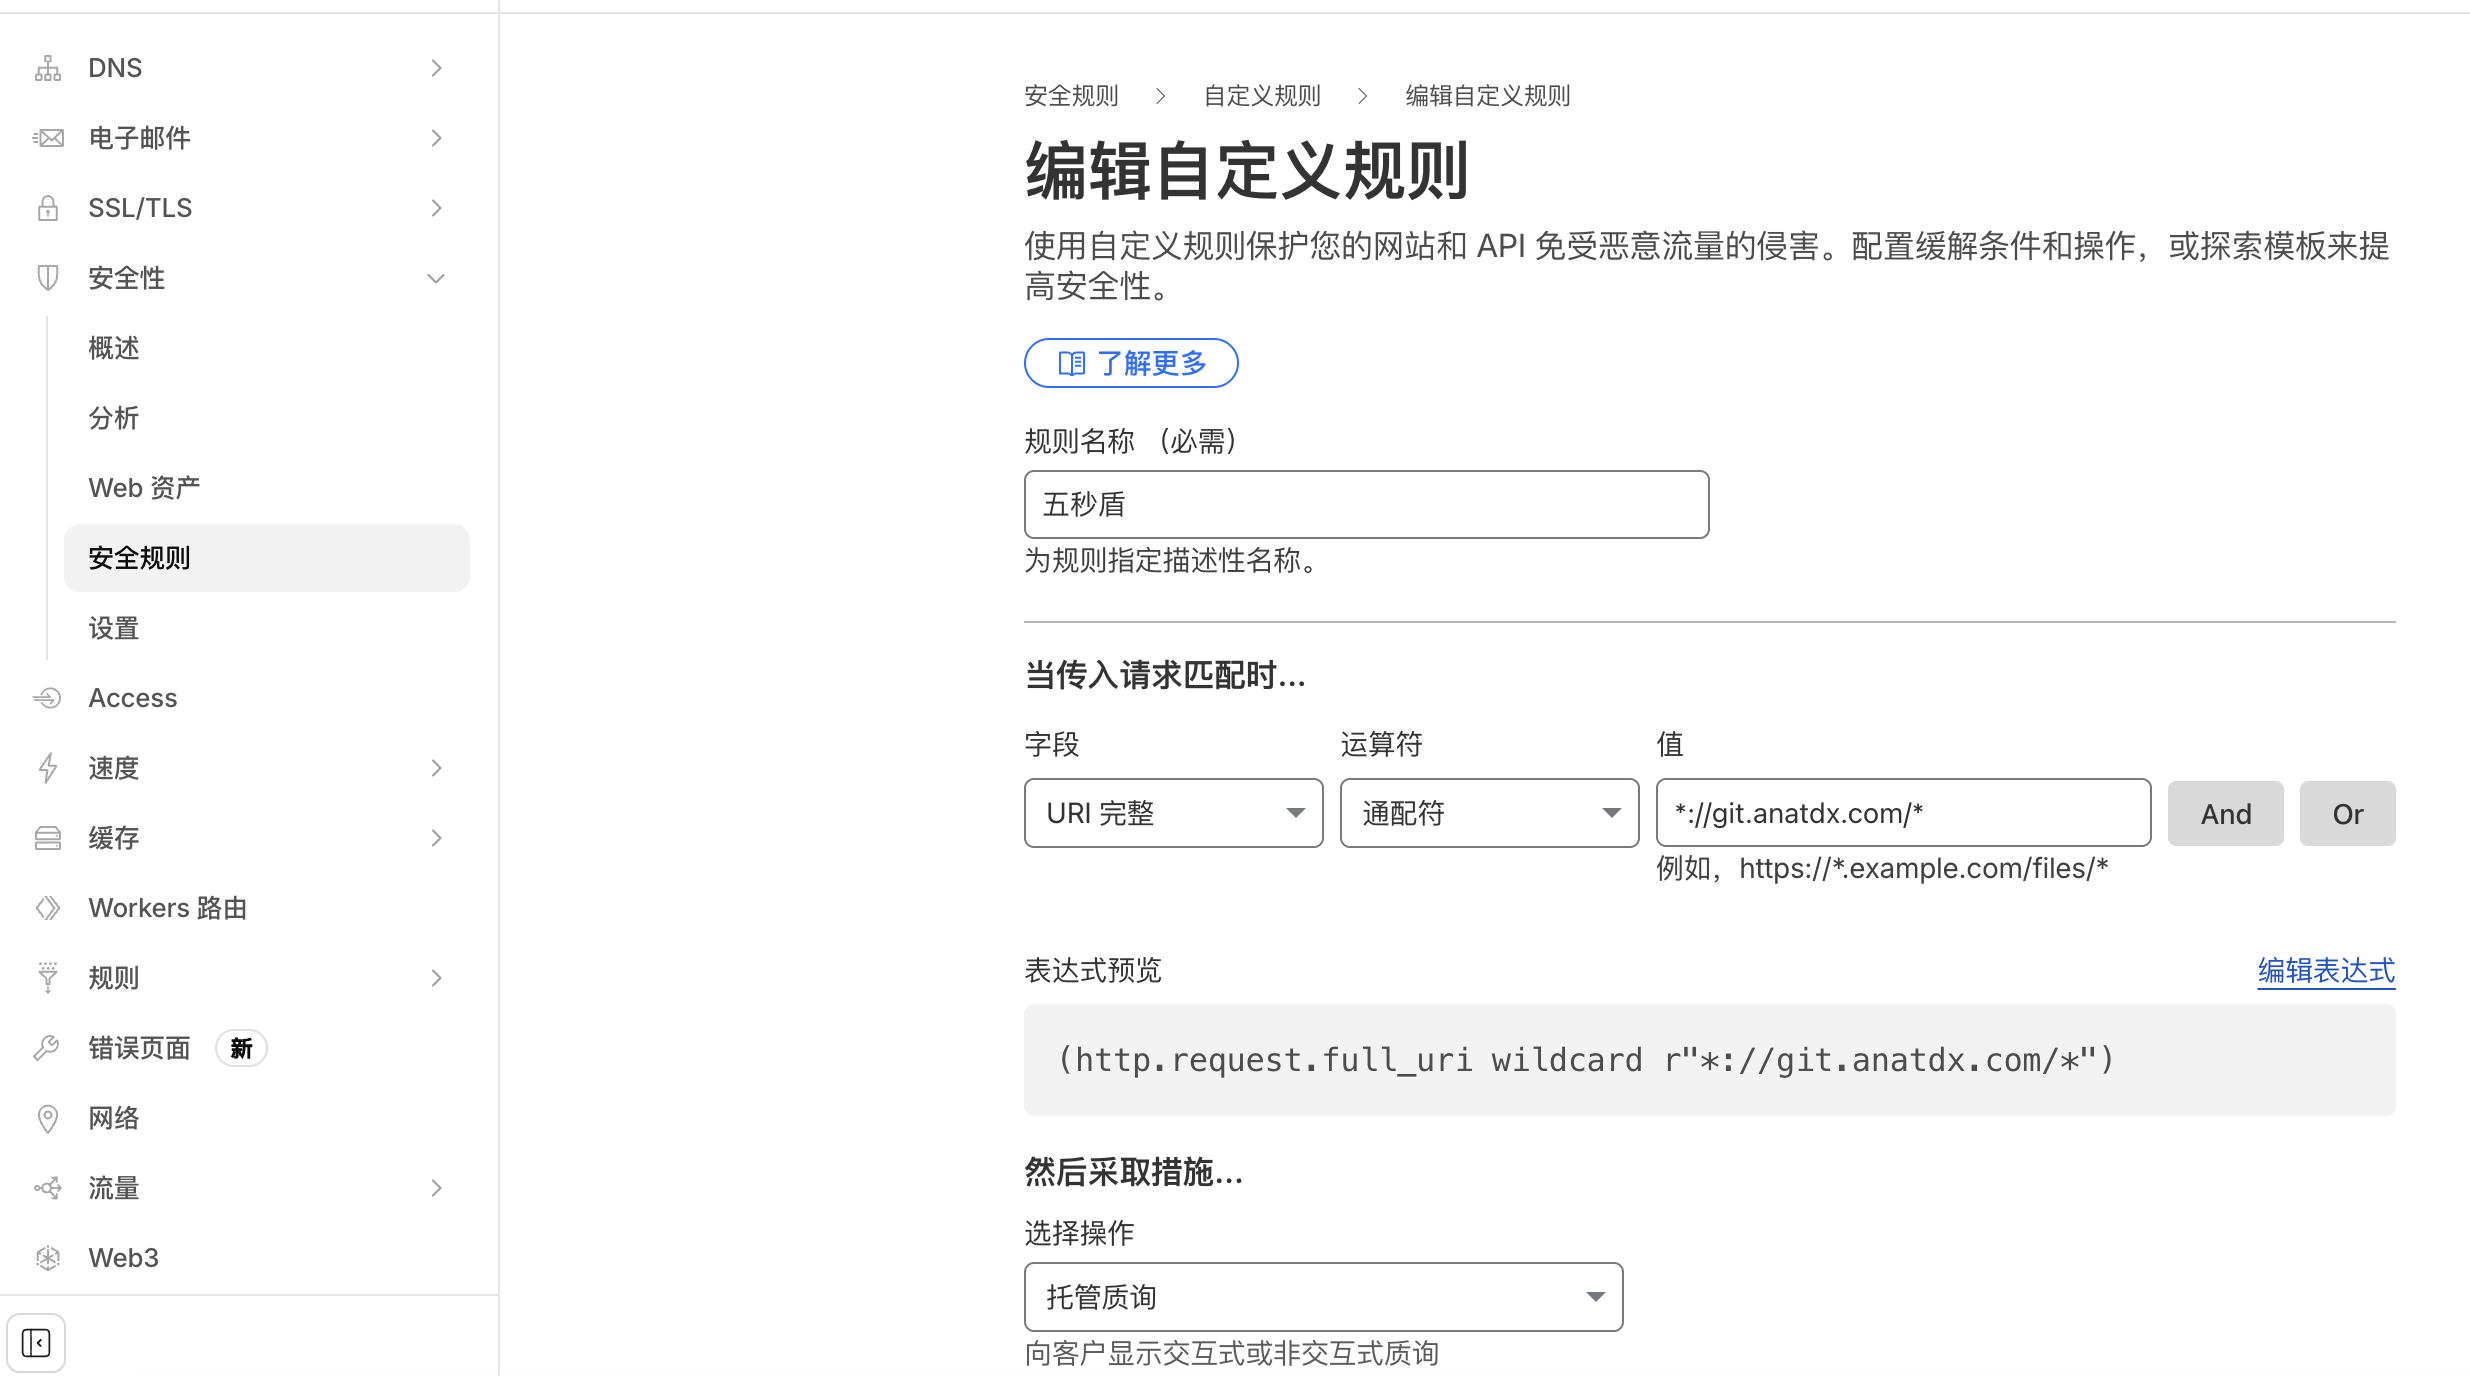Open the 设置 security submenu item
2470x1376 pixels.
(x=114, y=628)
